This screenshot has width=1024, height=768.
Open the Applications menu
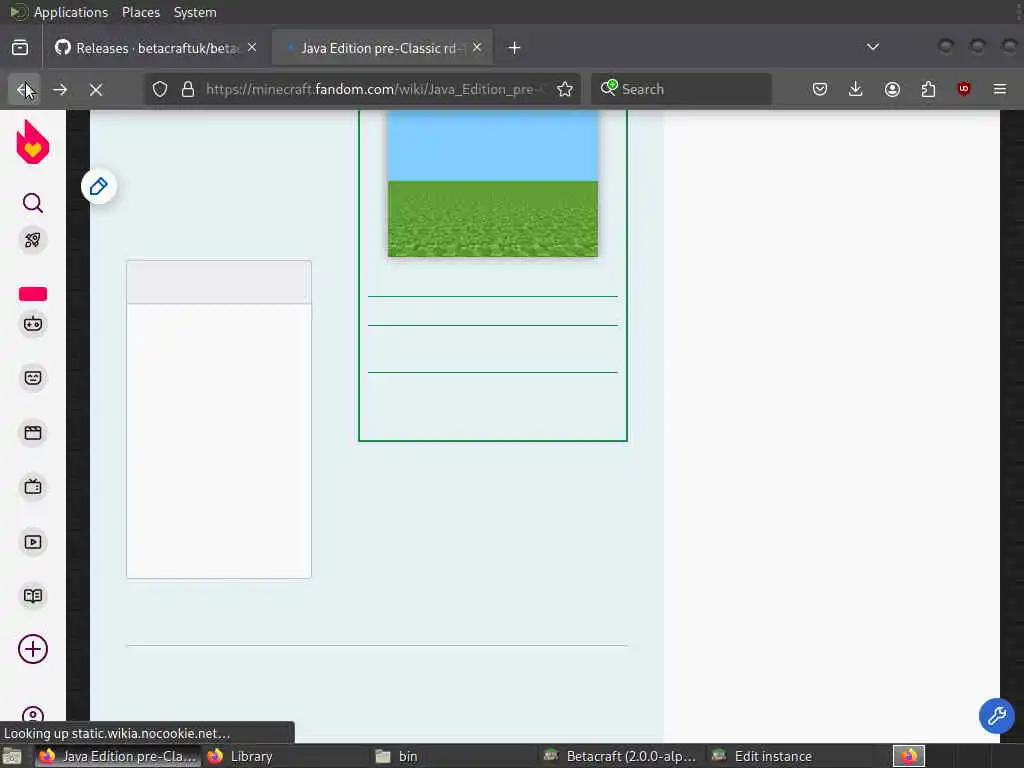click(71, 12)
